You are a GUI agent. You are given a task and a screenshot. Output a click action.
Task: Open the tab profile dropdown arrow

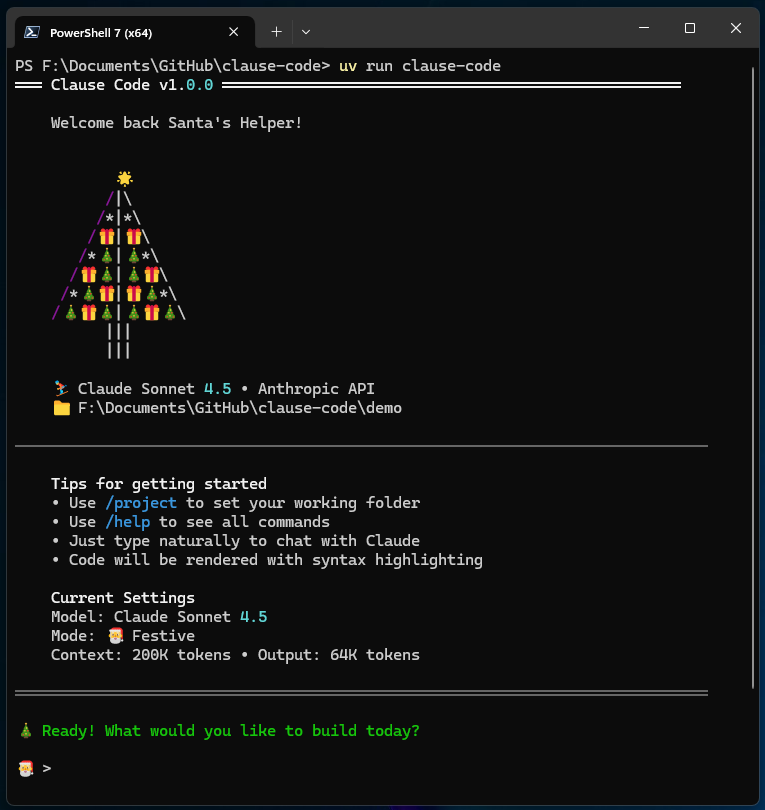point(306,32)
